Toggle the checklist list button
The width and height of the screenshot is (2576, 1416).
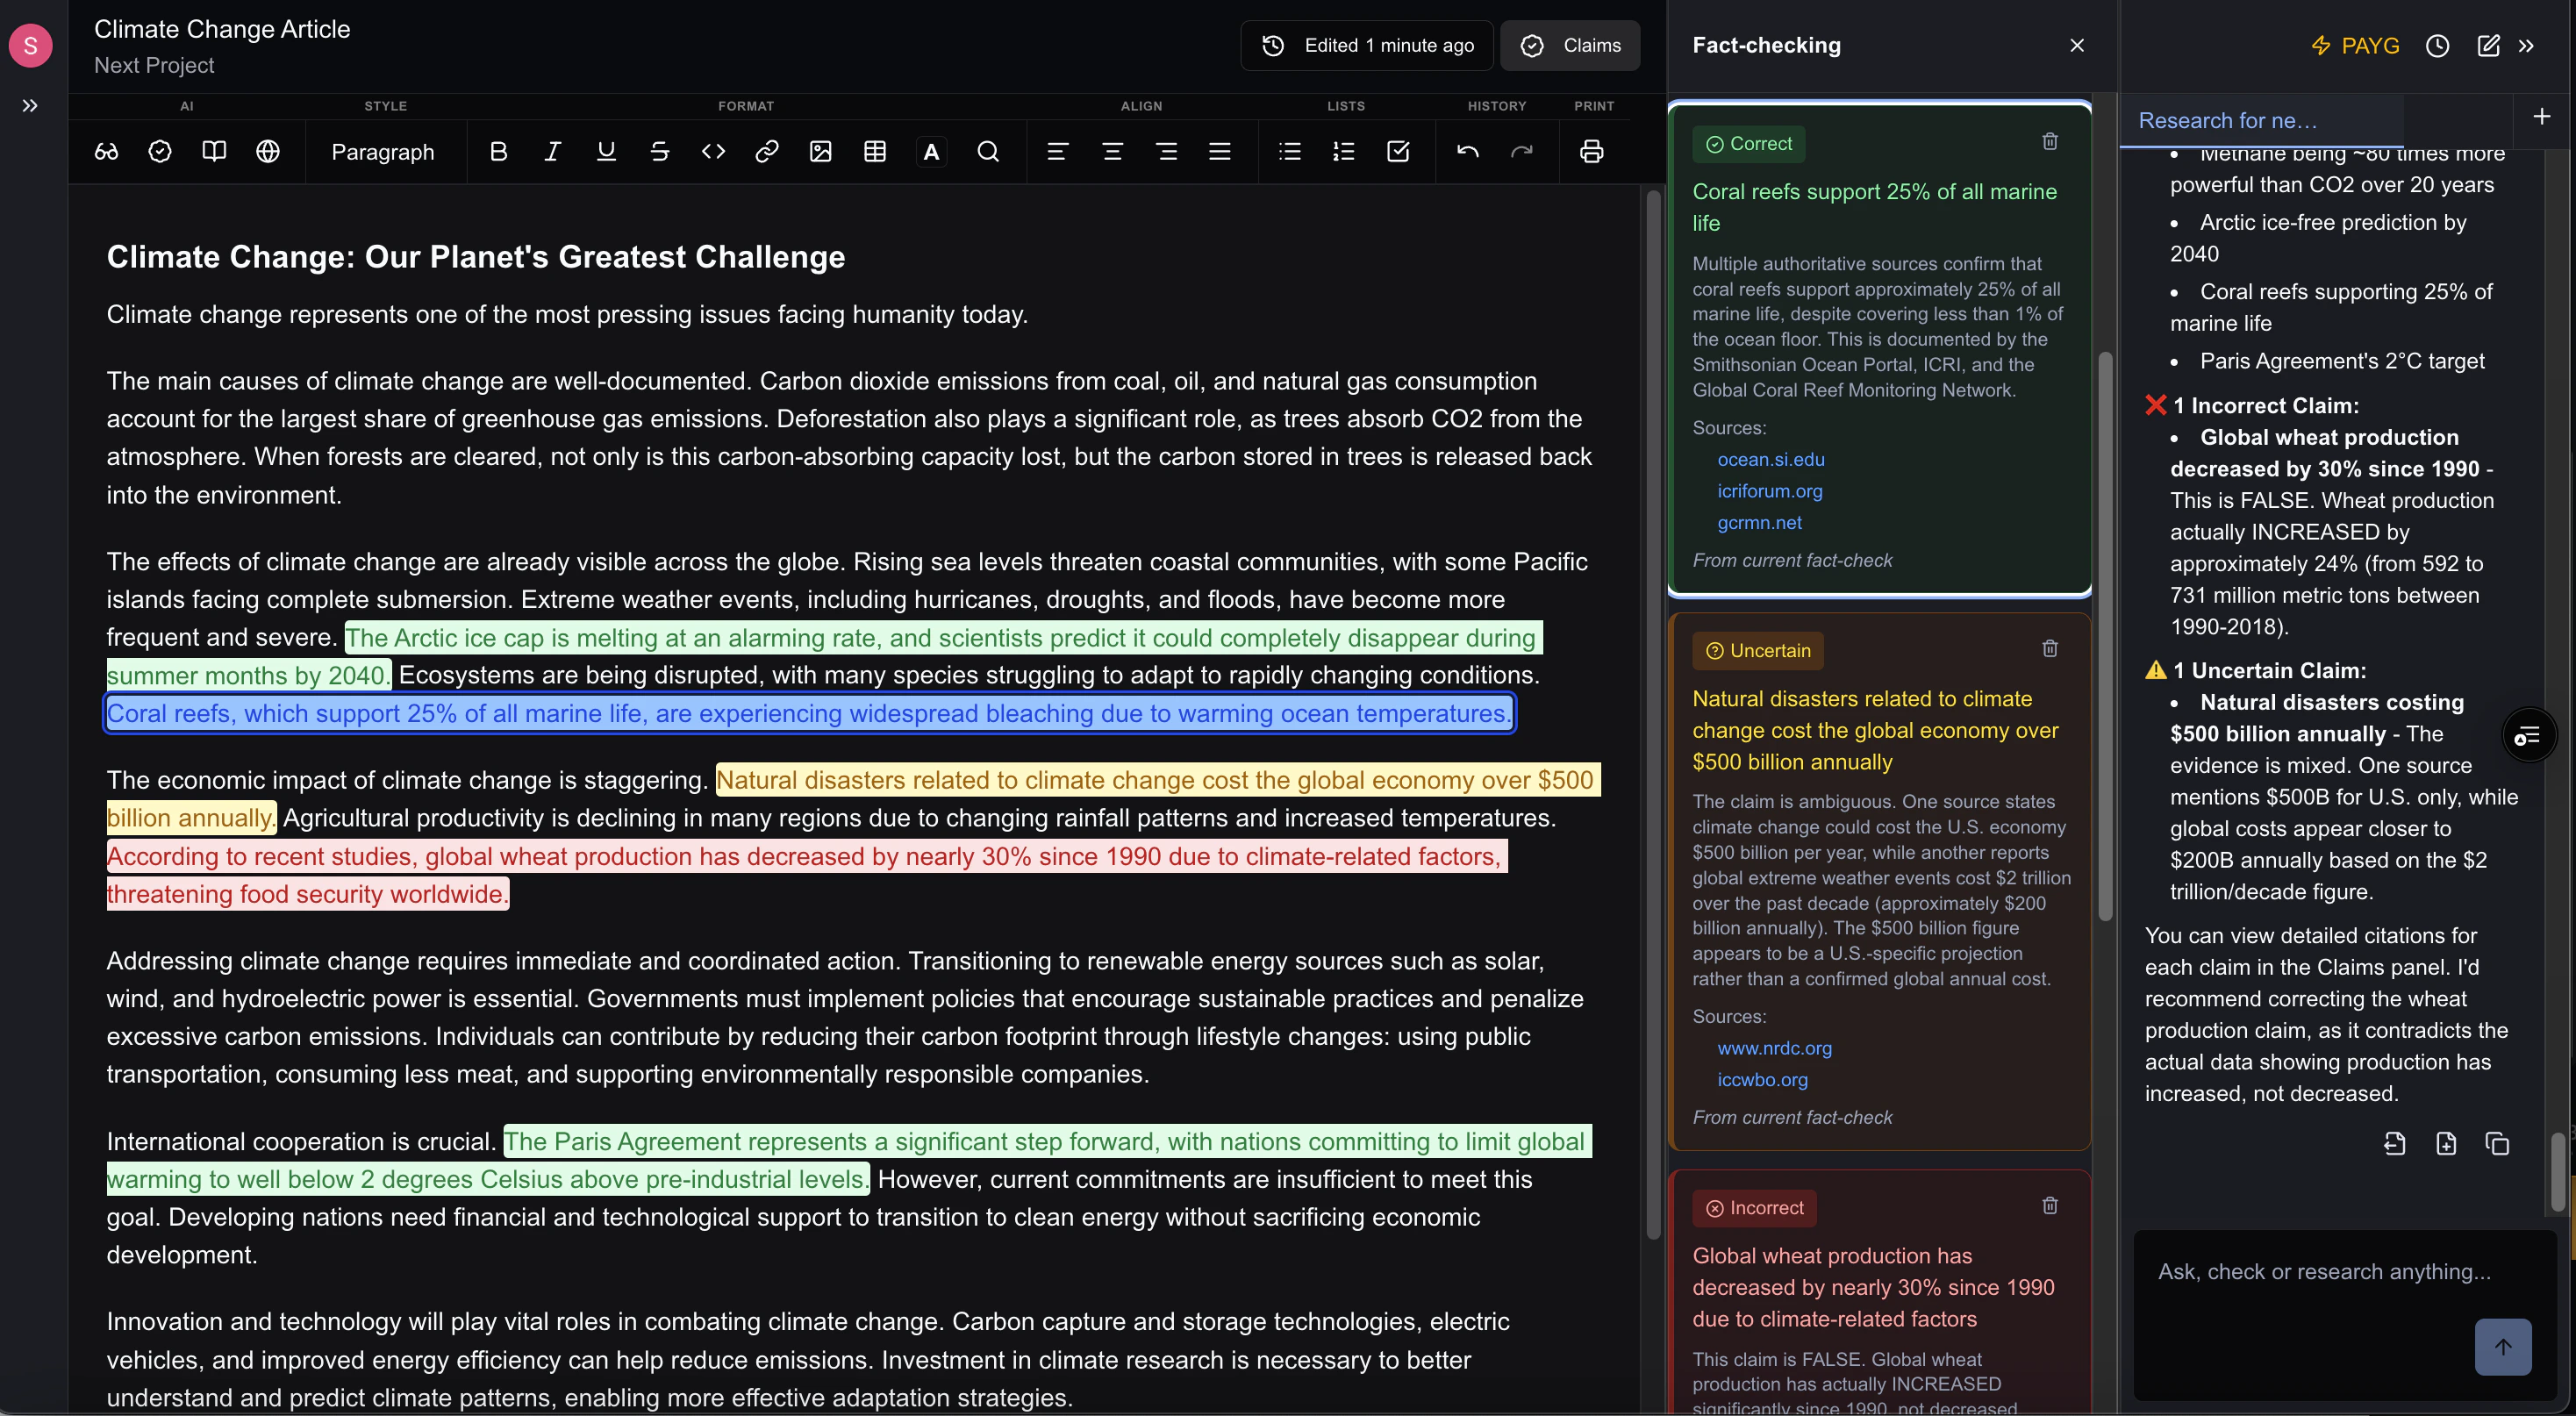pyautogui.click(x=1397, y=151)
